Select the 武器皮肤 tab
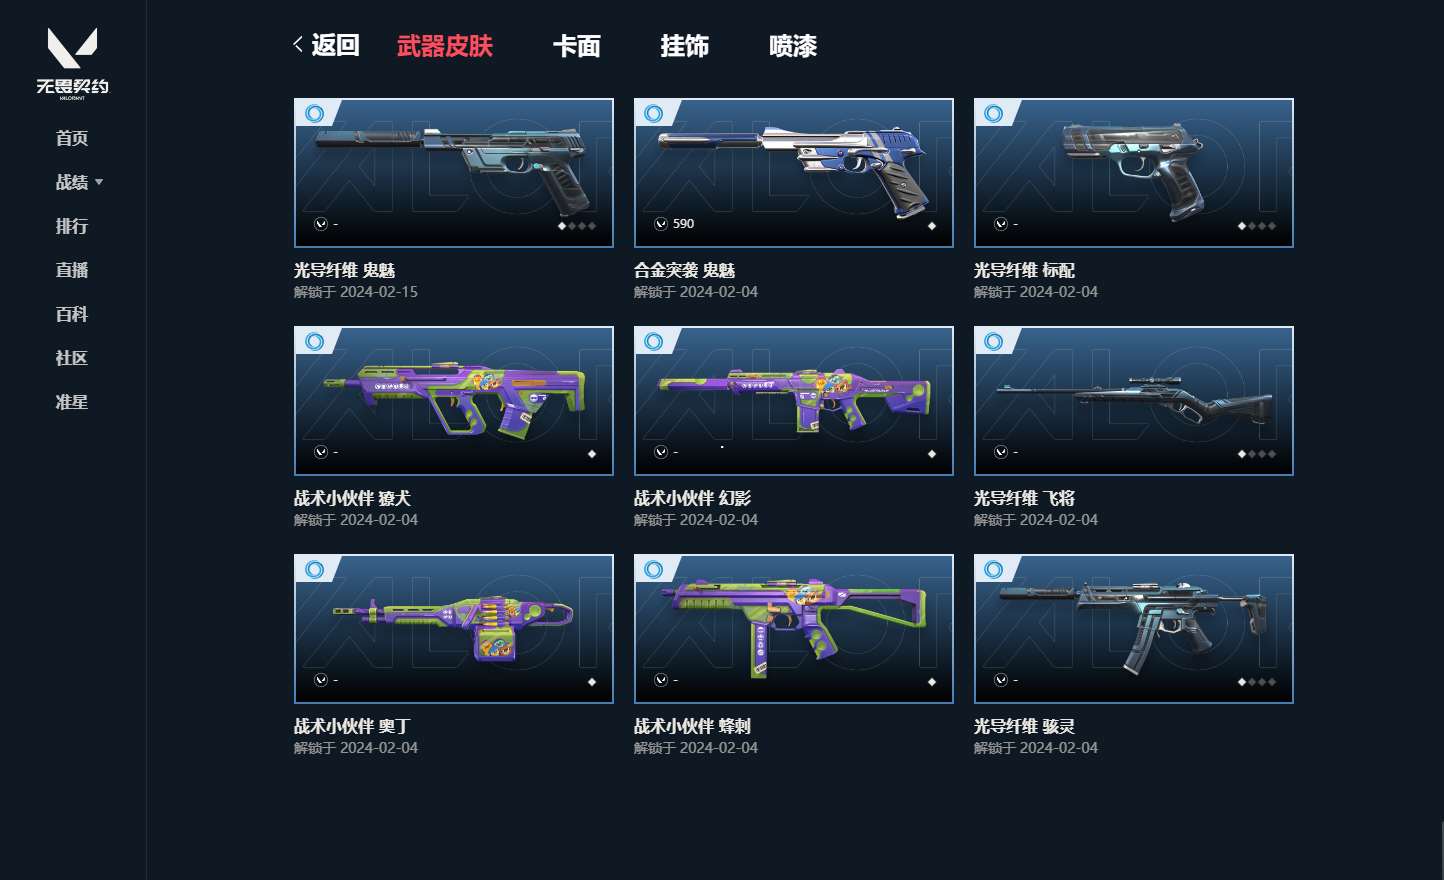This screenshot has width=1444, height=880. point(445,46)
